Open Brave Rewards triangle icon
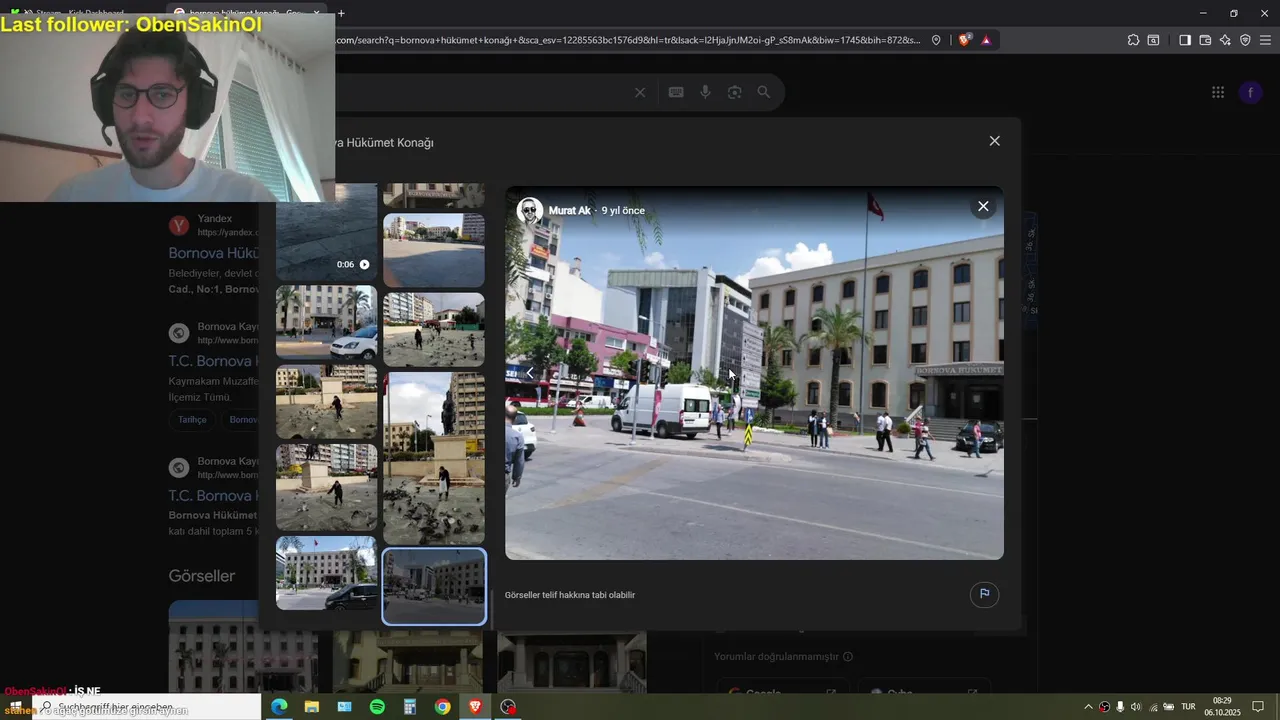 [x=986, y=40]
